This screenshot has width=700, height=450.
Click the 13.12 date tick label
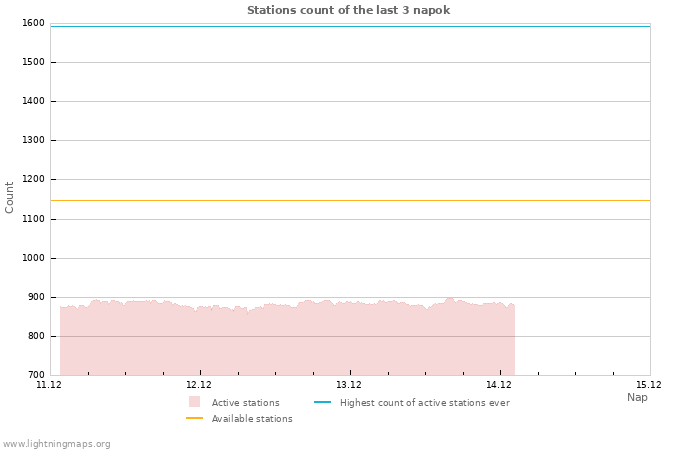coord(349,385)
